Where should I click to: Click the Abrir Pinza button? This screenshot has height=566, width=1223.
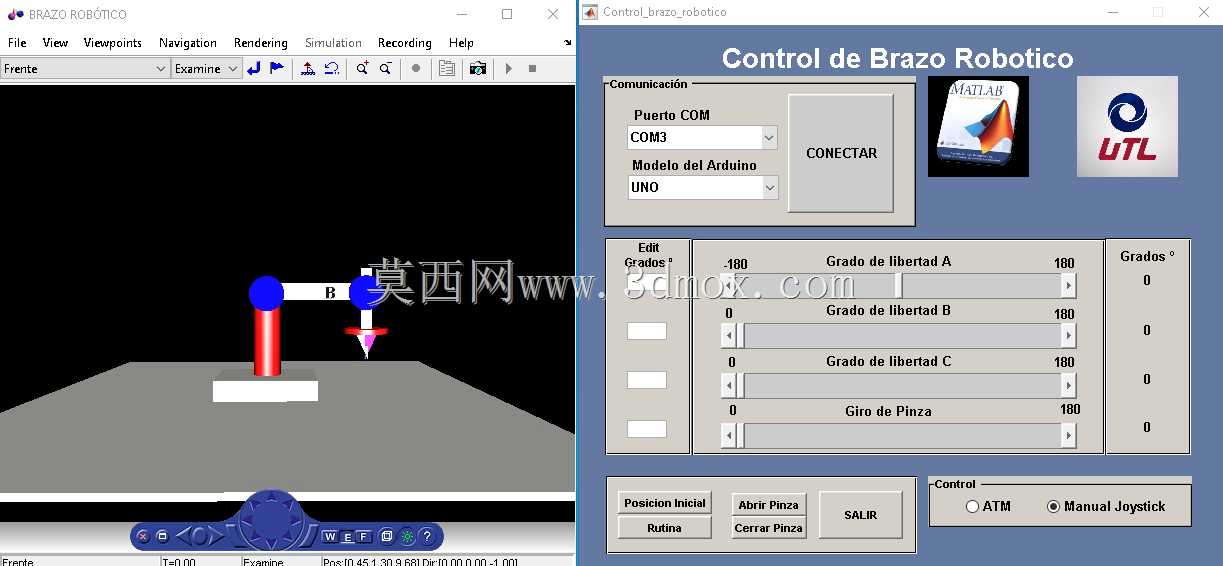click(768, 505)
